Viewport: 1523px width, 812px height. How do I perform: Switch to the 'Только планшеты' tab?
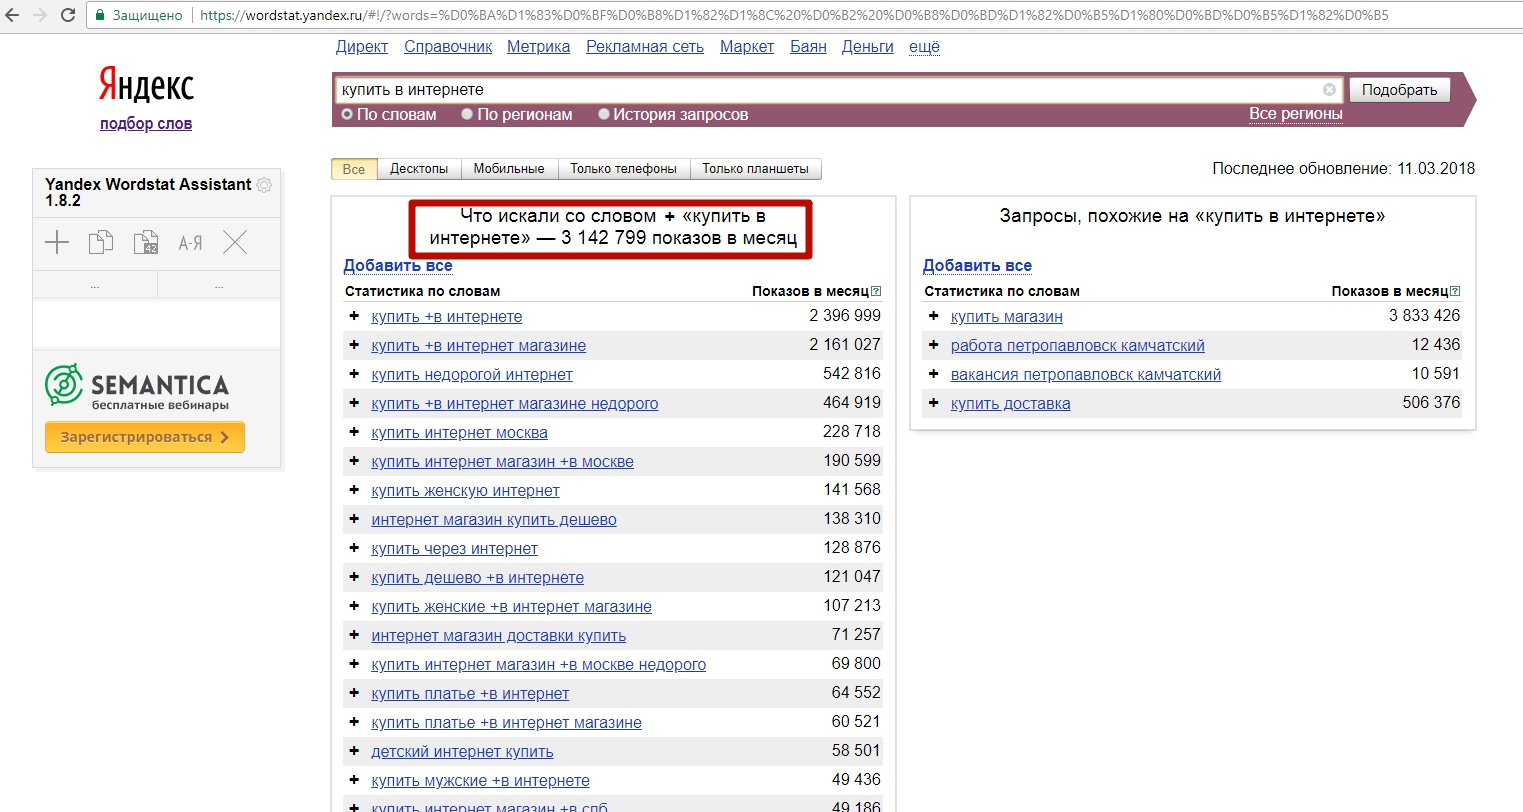pos(756,169)
